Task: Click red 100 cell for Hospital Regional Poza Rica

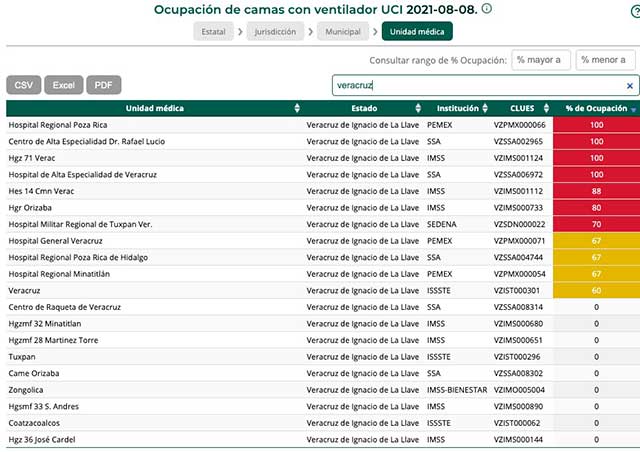Action: (596, 125)
